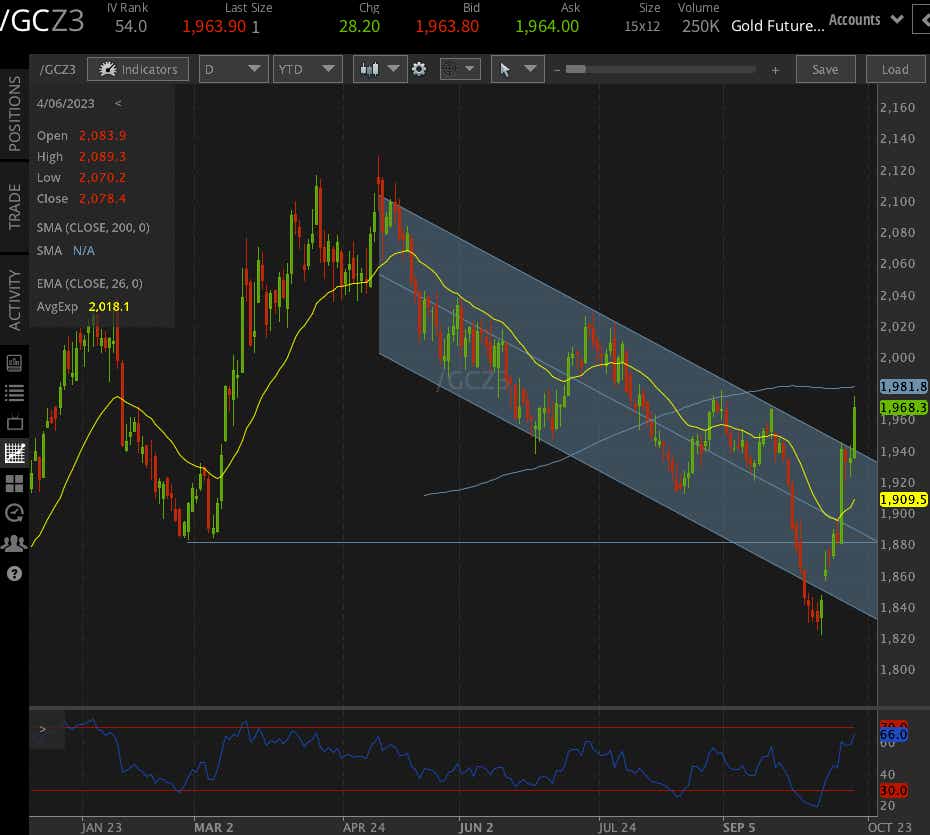Open chart settings gear icon
930x835 pixels.
click(x=419, y=69)
